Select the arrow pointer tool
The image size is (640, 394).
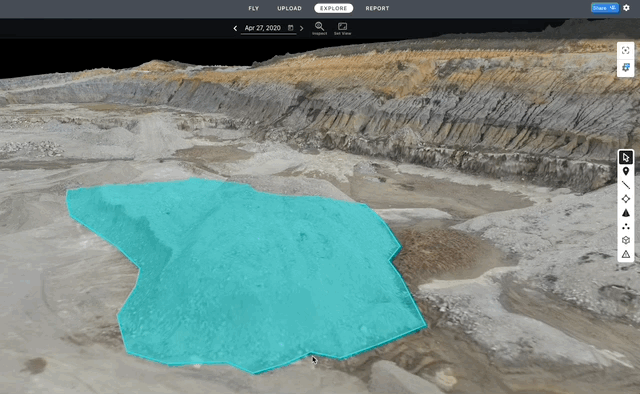626,158
